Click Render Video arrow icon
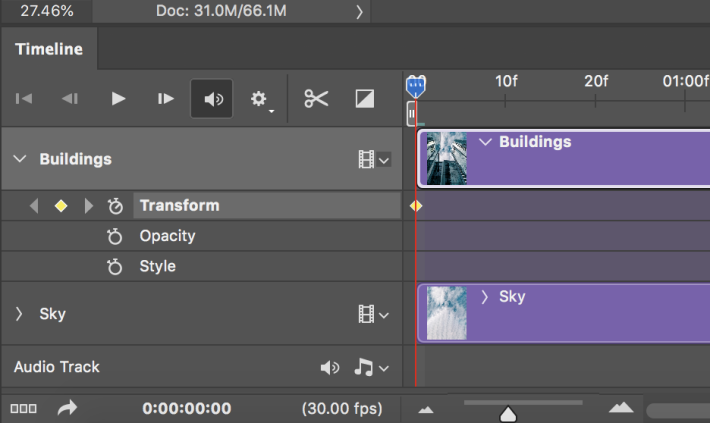This screenshot has height=423, width=710. [x=67, y=408]
